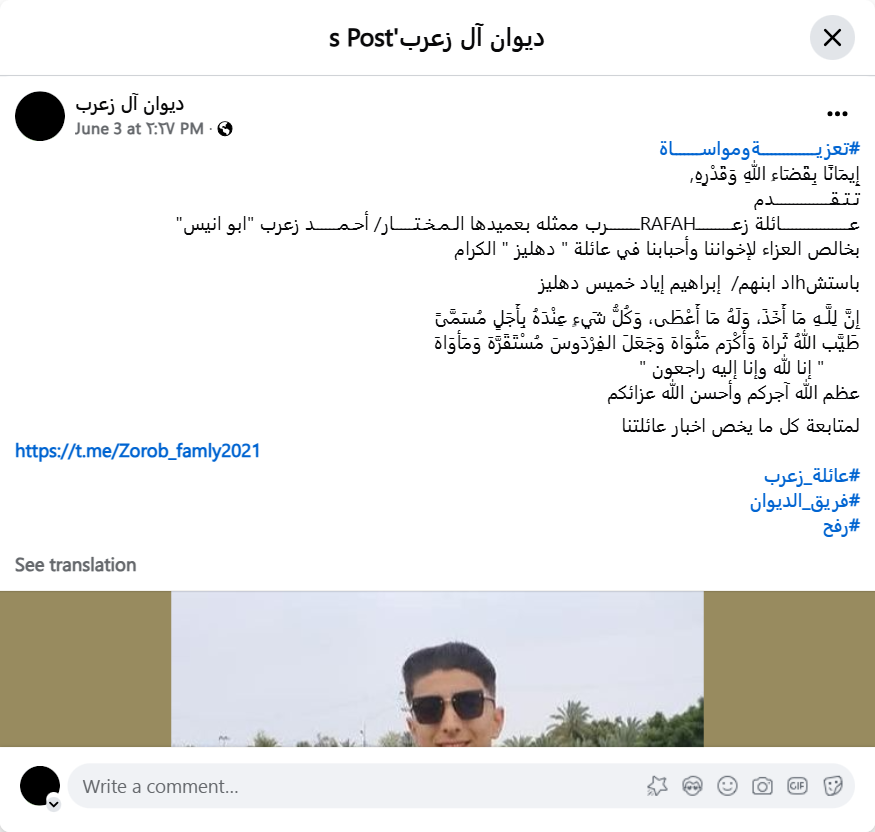Expand the commenter identity switcher arrow
Viewport: 875px width, 832px height.
54,804
